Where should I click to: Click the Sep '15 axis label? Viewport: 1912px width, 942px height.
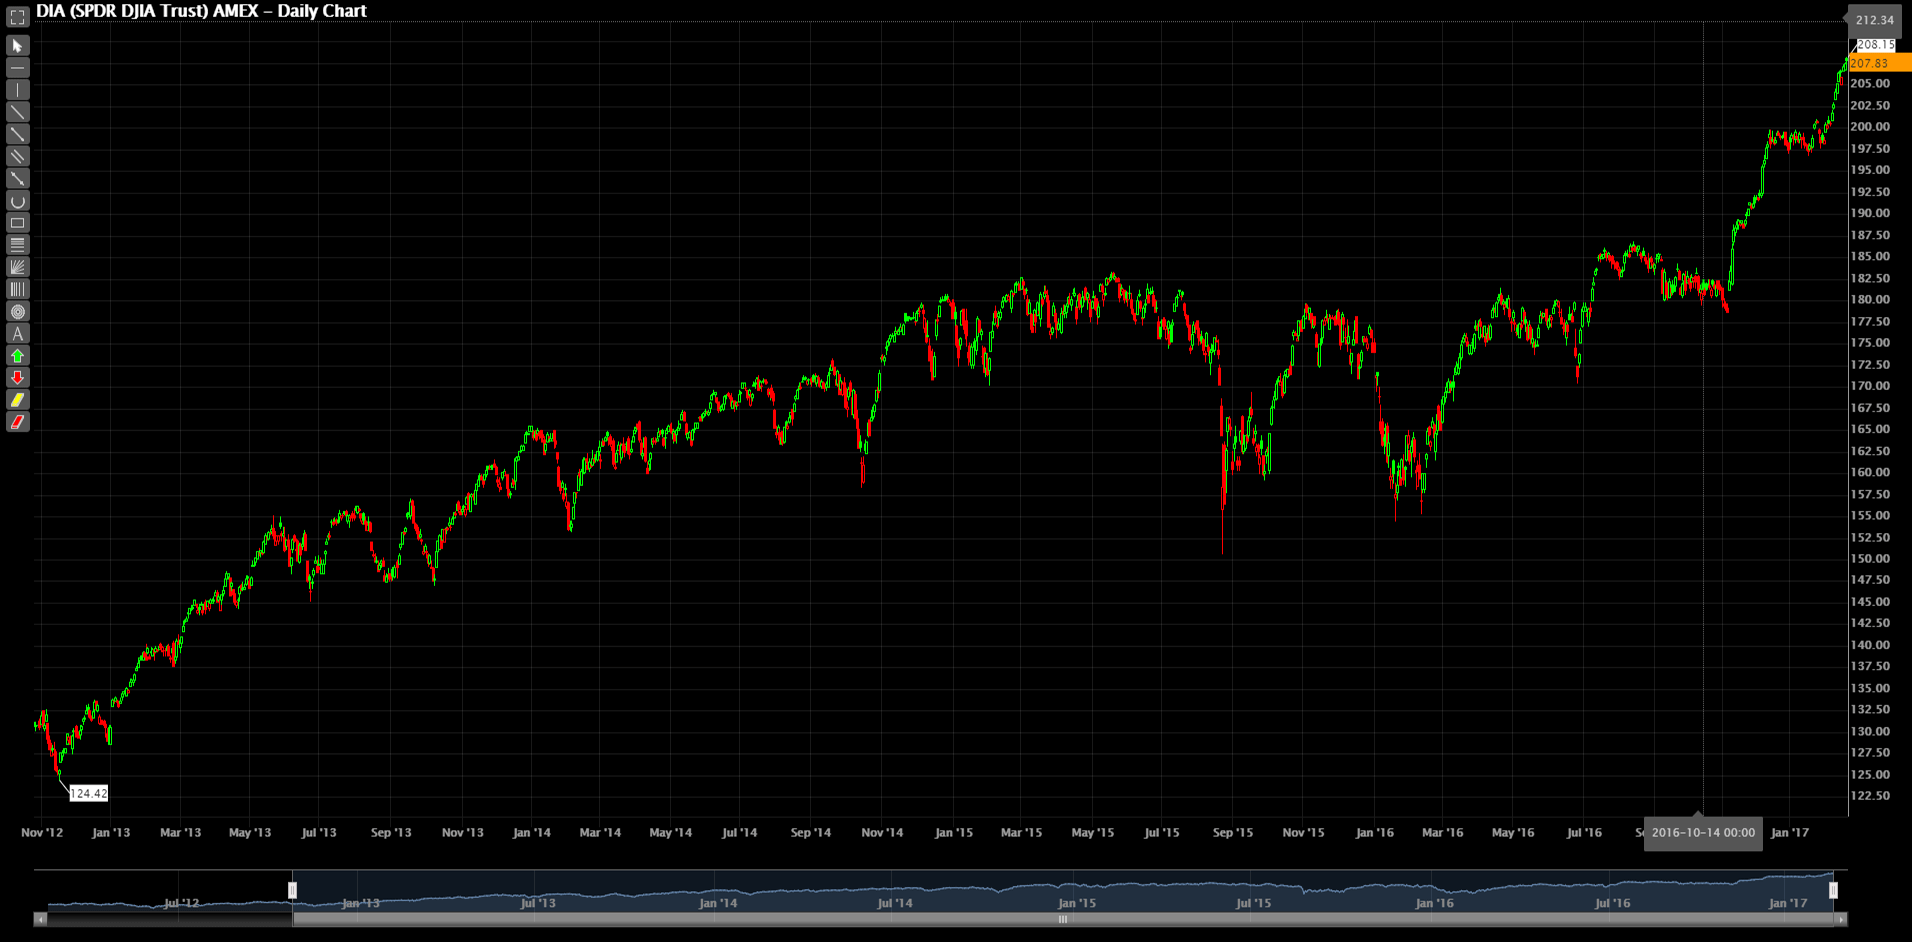(x=1232, y=832)
